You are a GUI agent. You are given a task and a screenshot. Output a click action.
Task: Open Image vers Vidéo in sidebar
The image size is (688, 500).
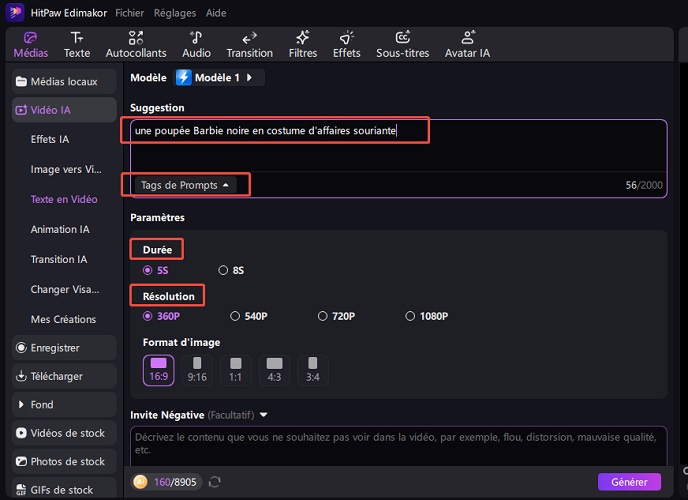pos(66,169)
